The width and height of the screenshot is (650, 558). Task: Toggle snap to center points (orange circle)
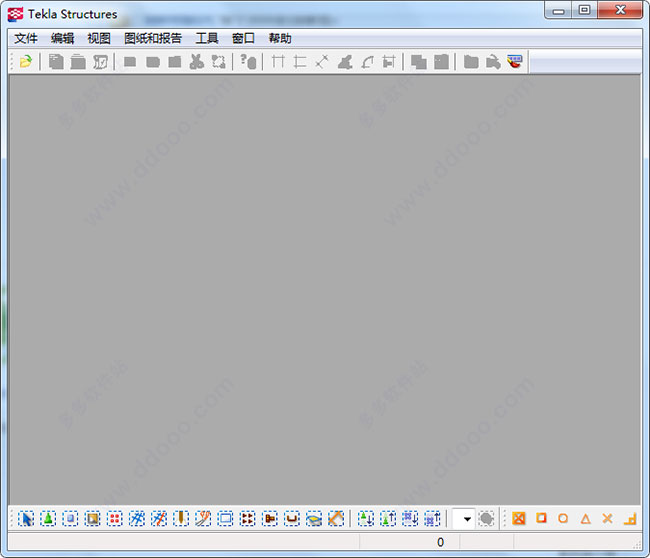[563, 519]
